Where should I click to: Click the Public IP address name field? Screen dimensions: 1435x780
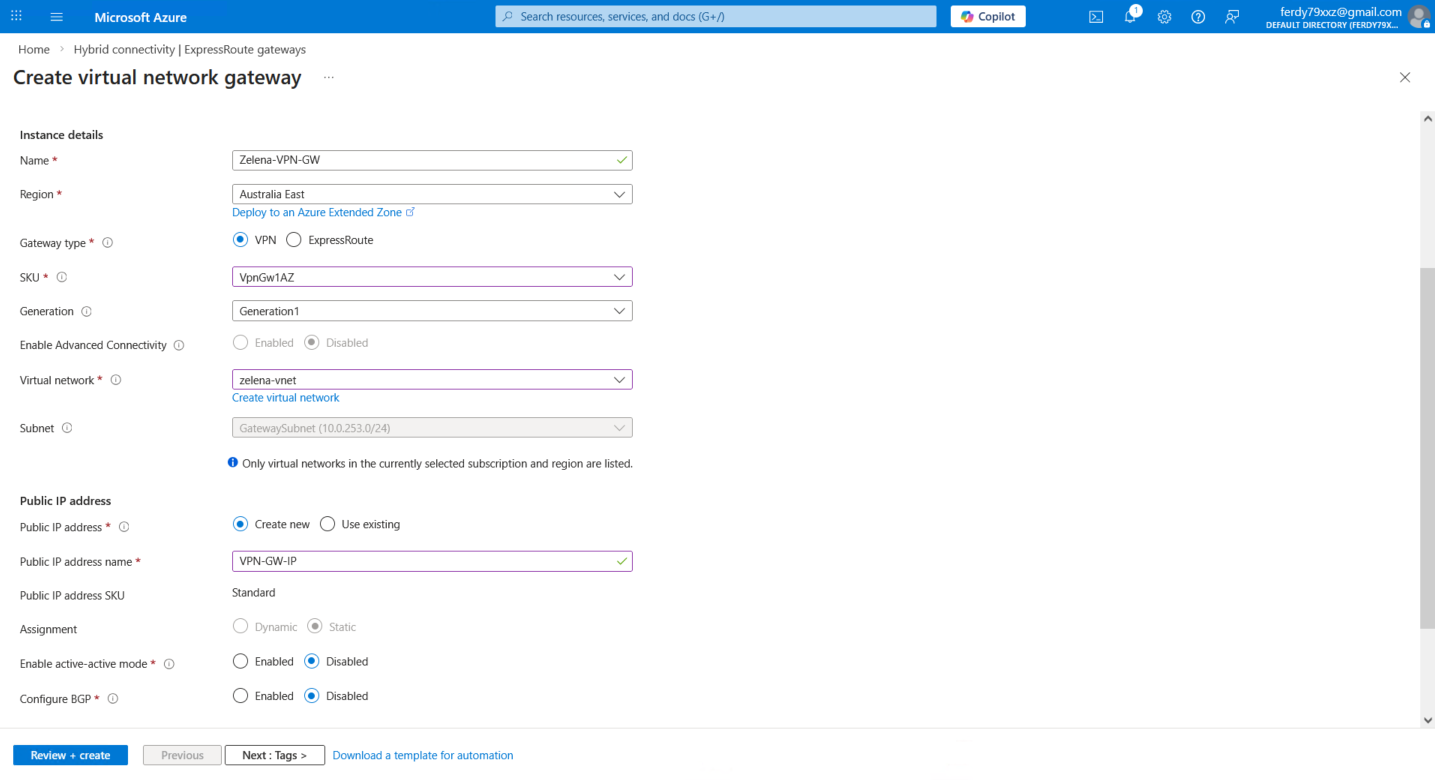(x=425, y=561)
